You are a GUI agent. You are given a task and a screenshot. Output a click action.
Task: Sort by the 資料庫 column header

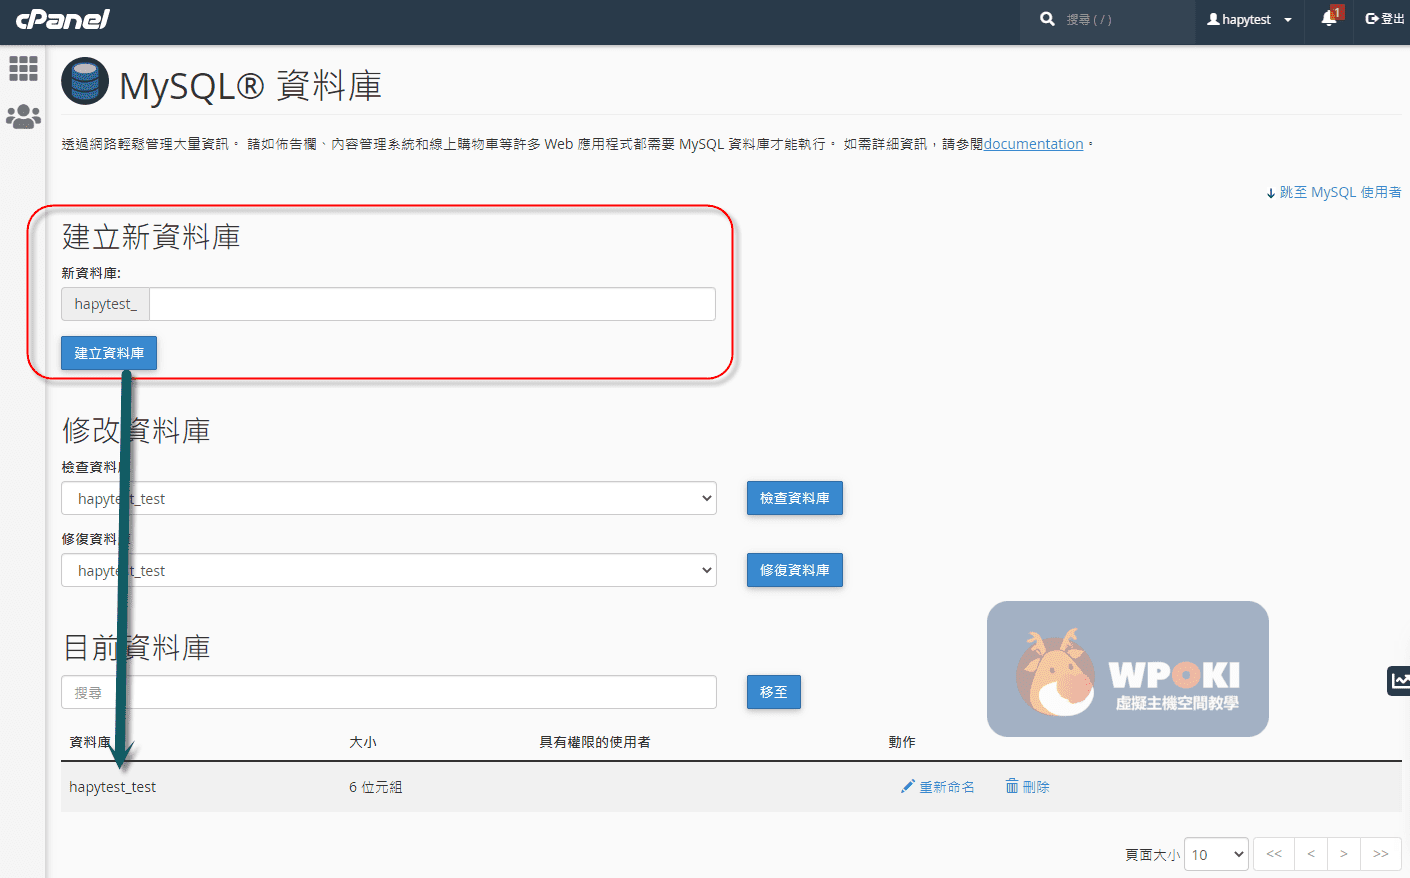tap(90, 742)
